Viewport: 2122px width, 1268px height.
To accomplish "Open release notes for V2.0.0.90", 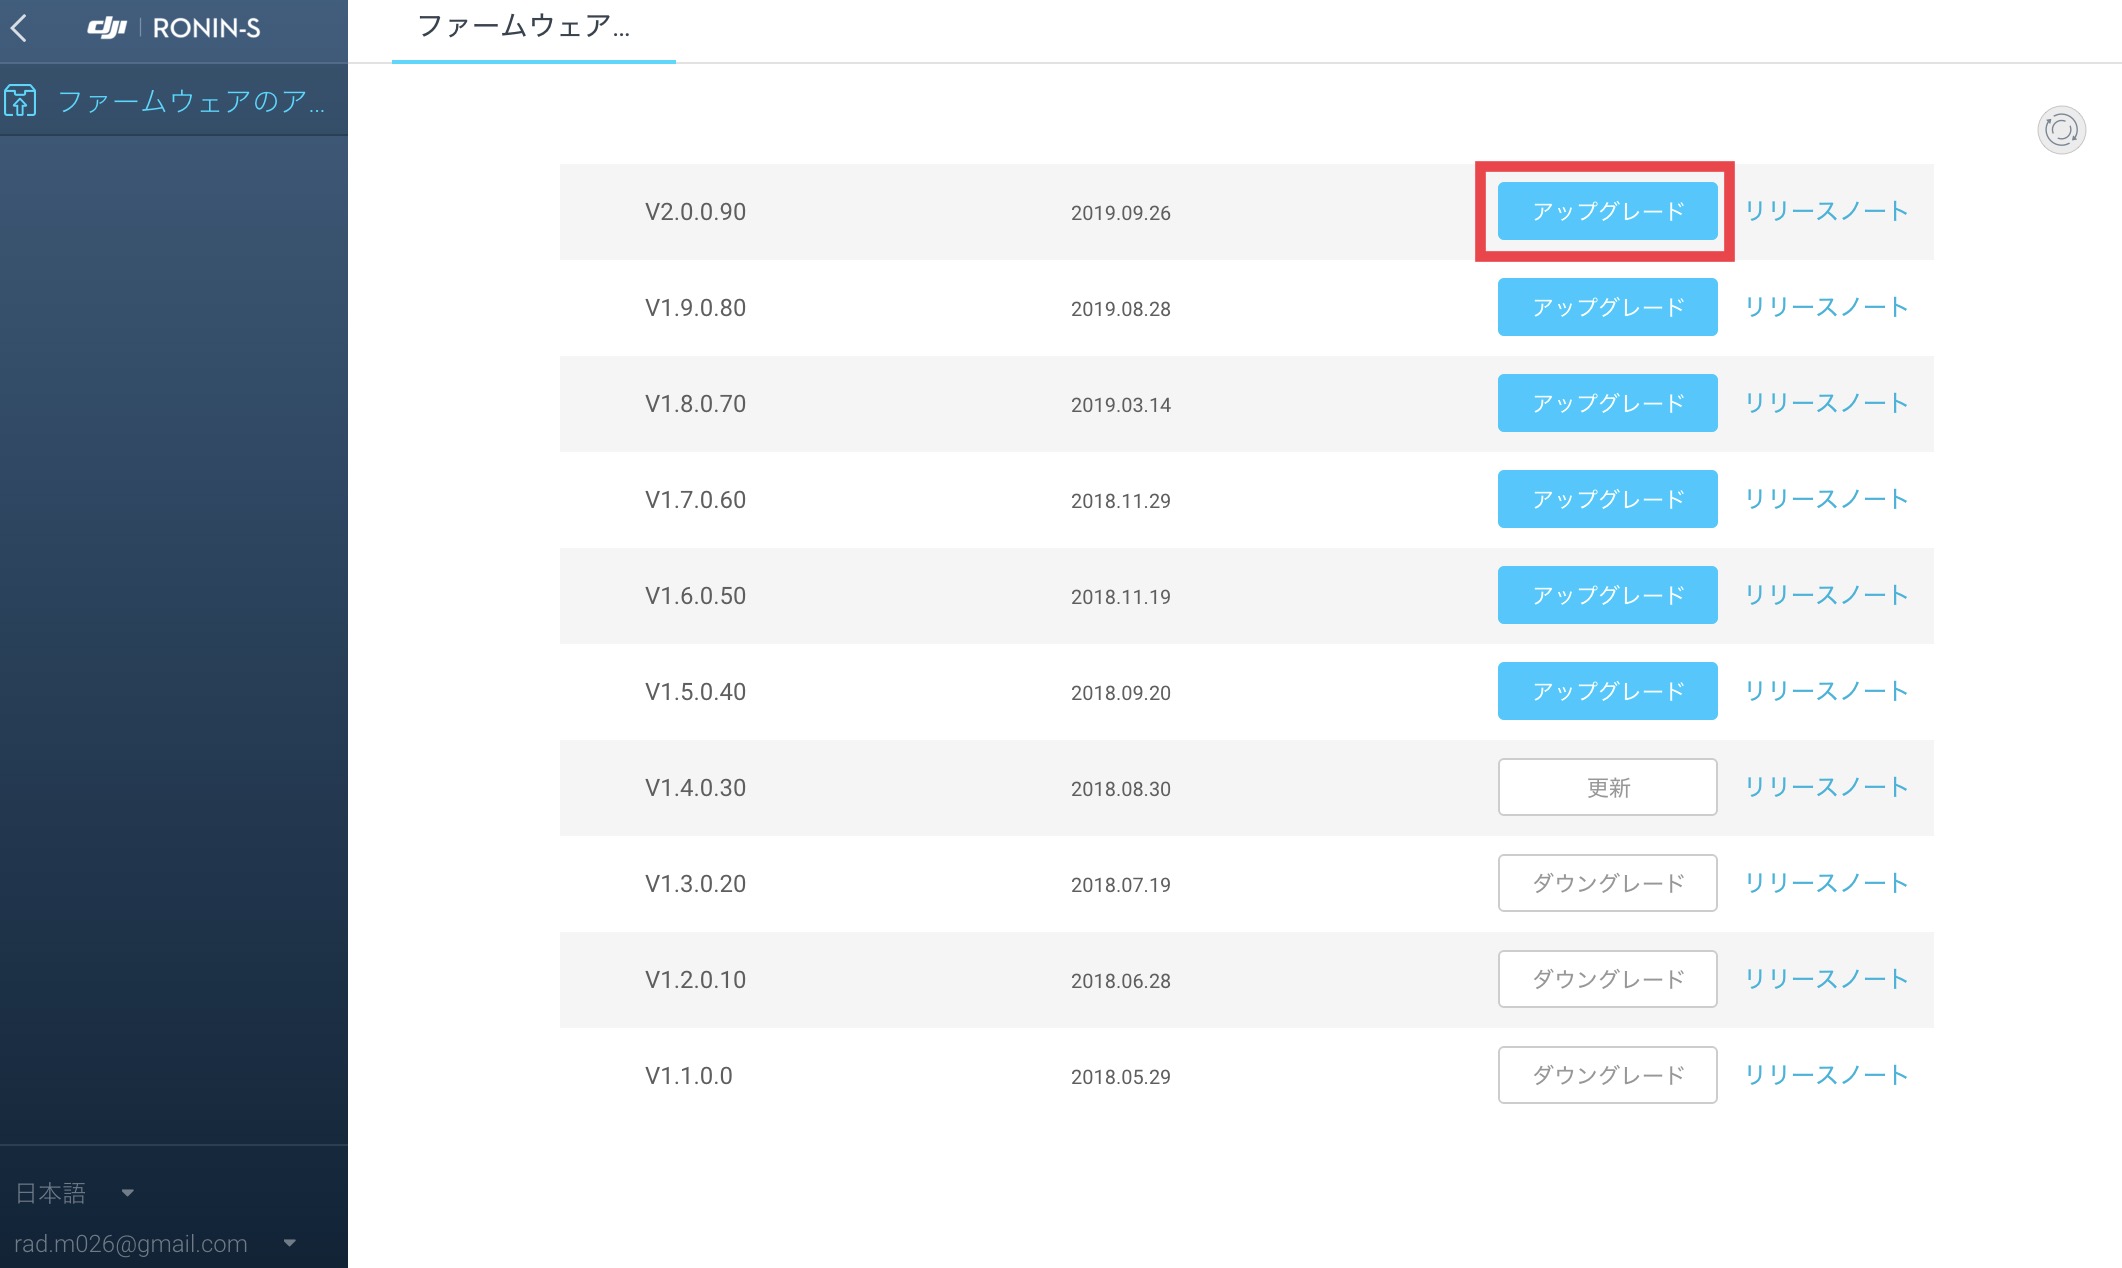I will tap(1826, 211).
